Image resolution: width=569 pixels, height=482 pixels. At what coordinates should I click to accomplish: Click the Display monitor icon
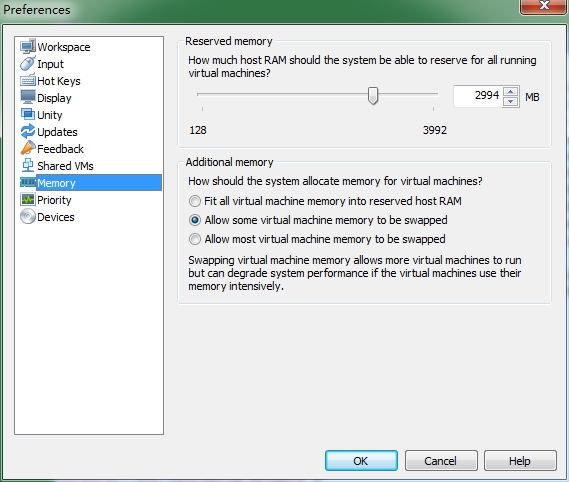(28, 97)
